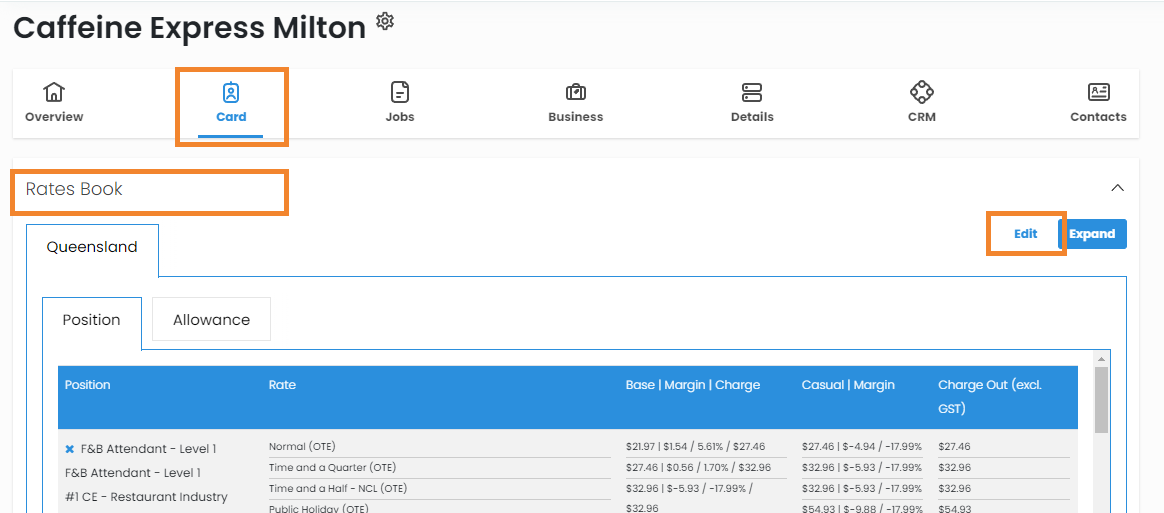Click the scrollbar up arrow in rates table
1164x513 pixels.
(x=1101, y=358)
